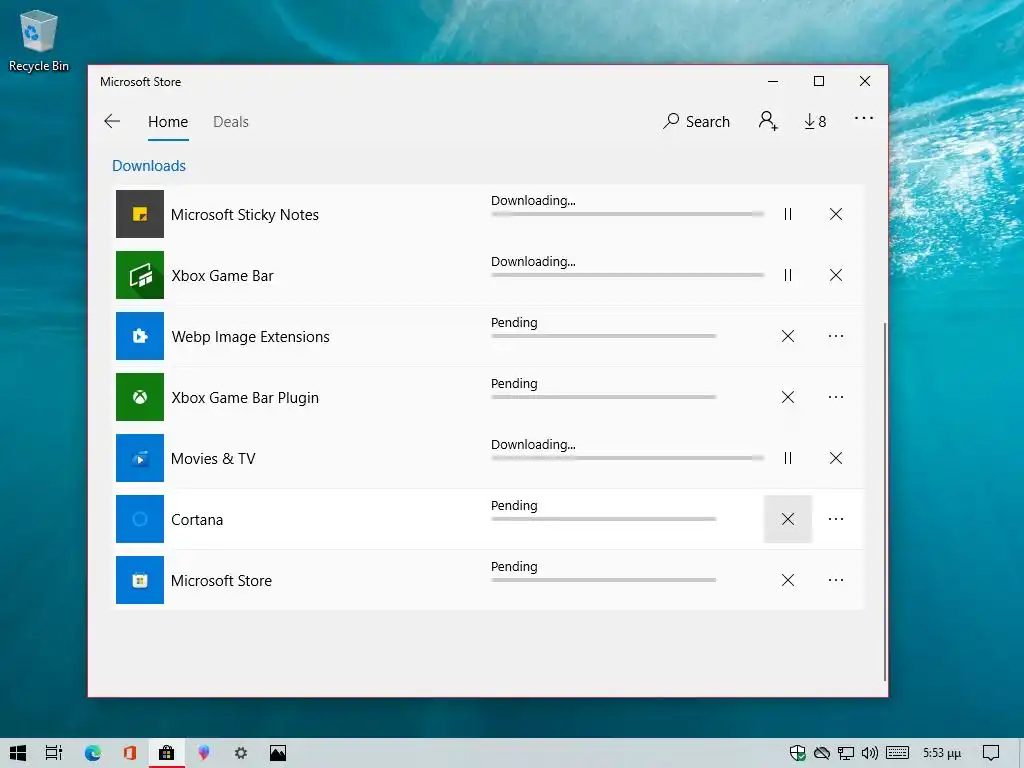Click the Xbox Game Bar app icon
This screenshot has width=1024, height=768.
click(x=140, y=275)
